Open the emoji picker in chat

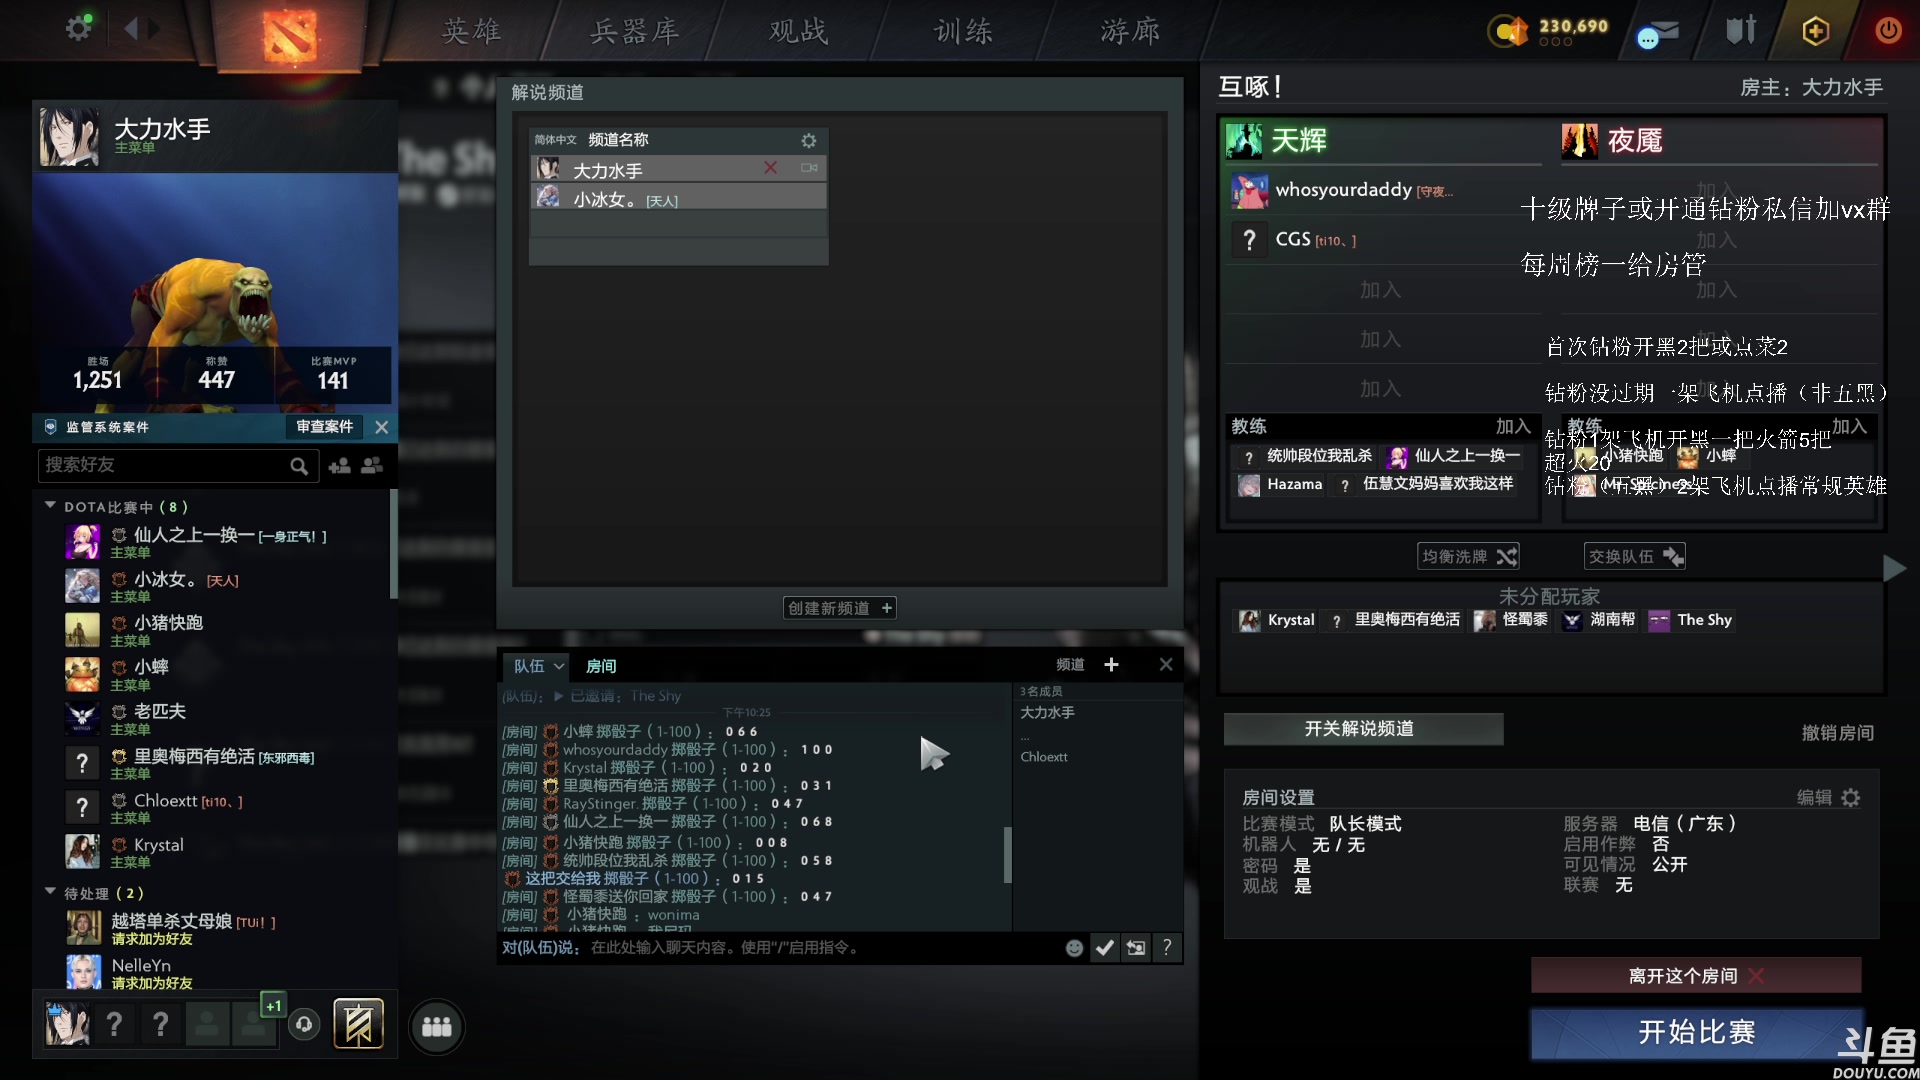(1073, 947)
